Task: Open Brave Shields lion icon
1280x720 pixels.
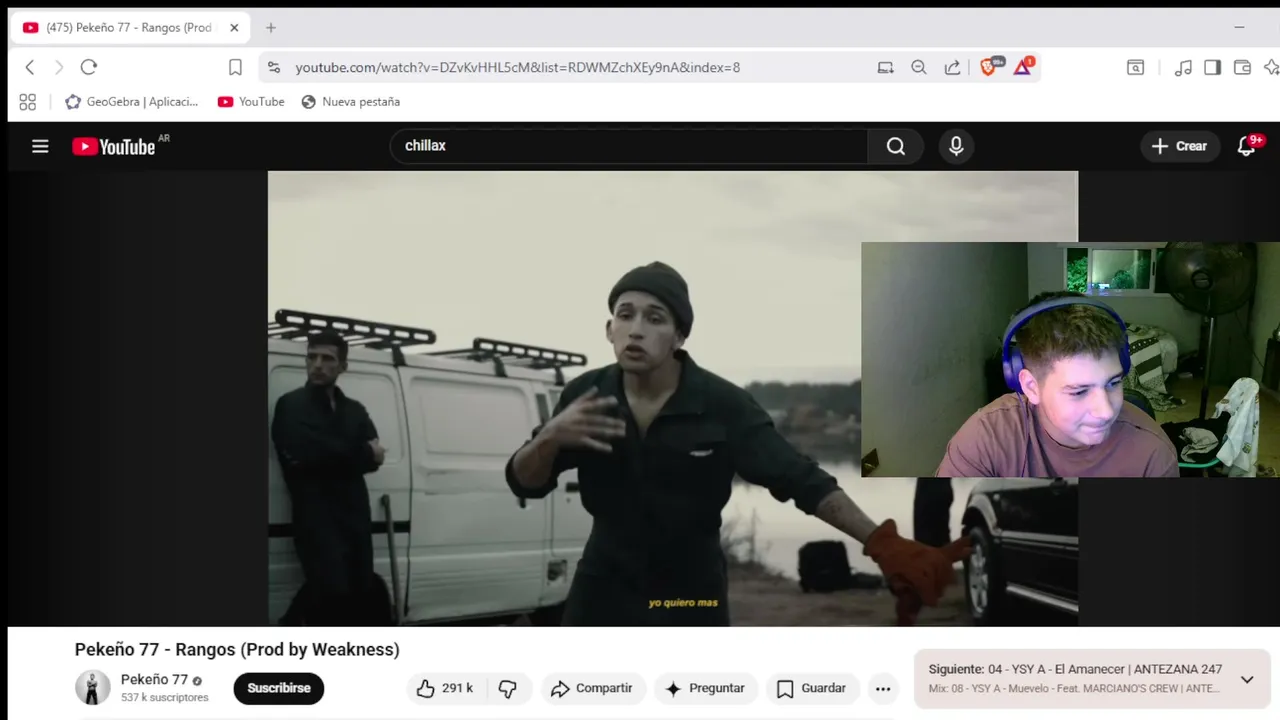Action: [989, 67]
